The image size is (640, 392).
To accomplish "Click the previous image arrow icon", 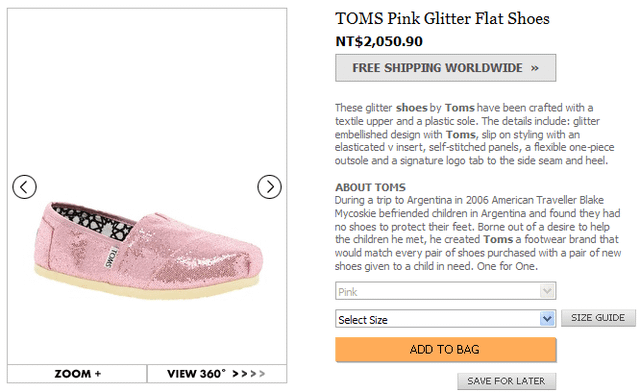I will [x=24, y=187].
